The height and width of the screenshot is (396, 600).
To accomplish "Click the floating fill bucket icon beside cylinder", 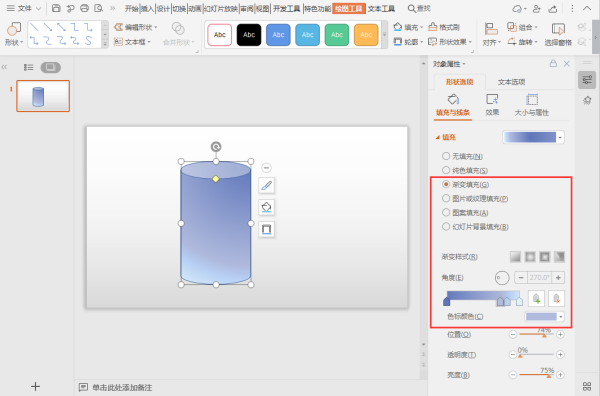I will click(266, 207).
